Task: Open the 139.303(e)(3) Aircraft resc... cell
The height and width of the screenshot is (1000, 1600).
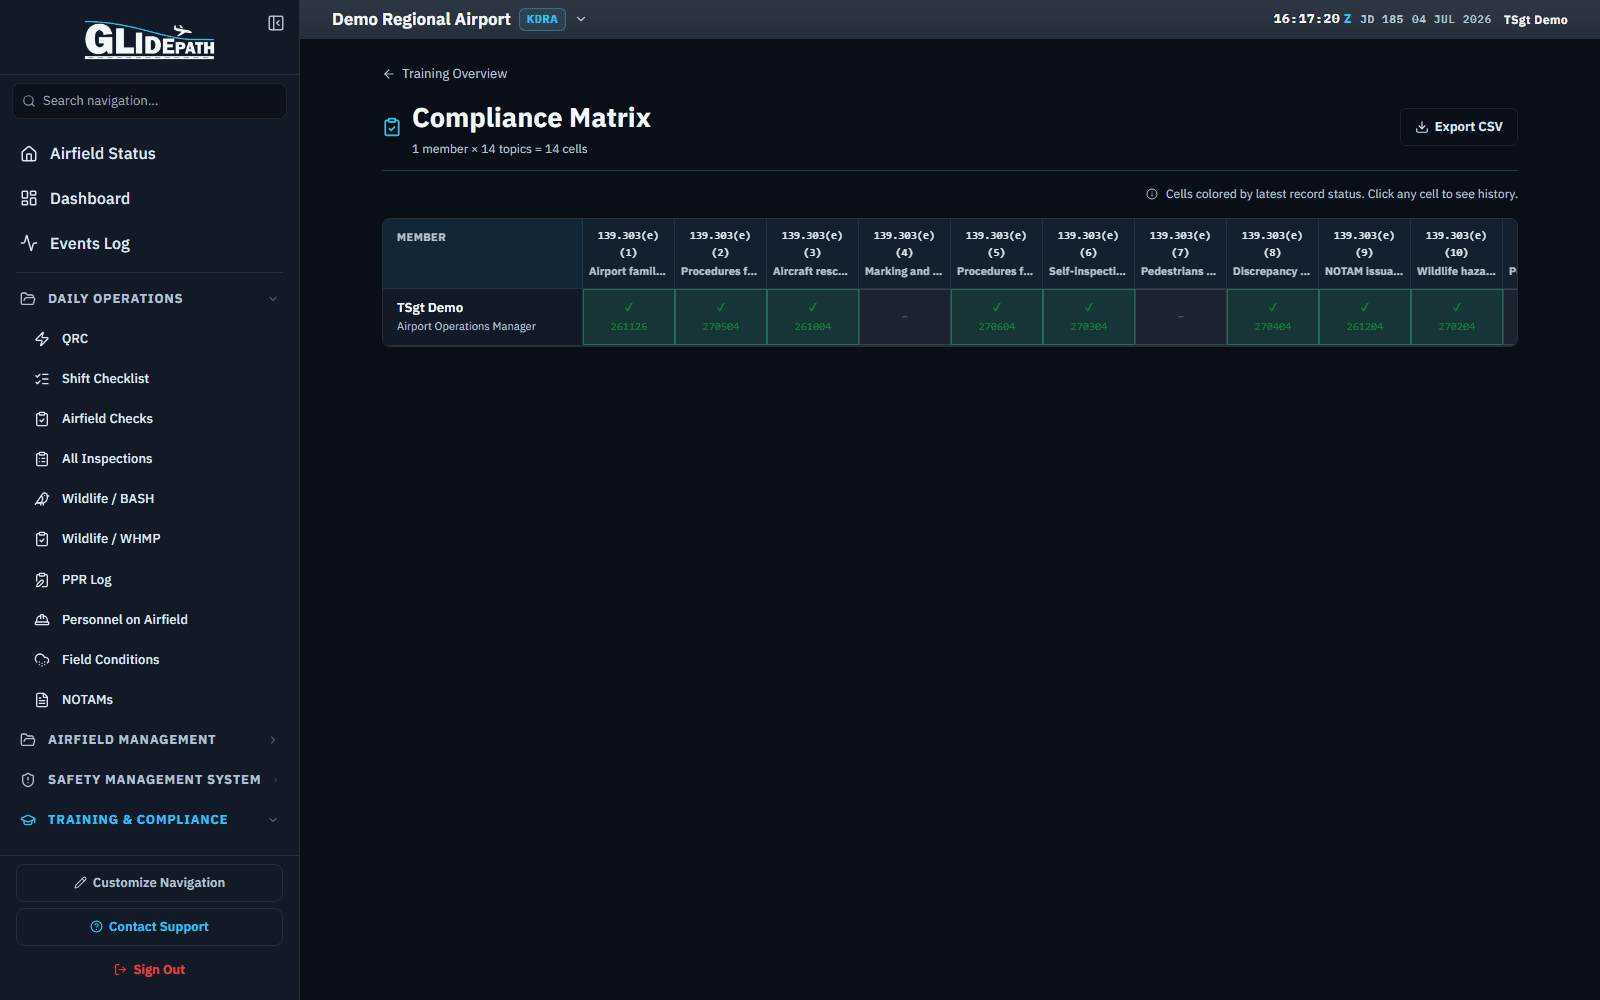Action: [813, 317]
